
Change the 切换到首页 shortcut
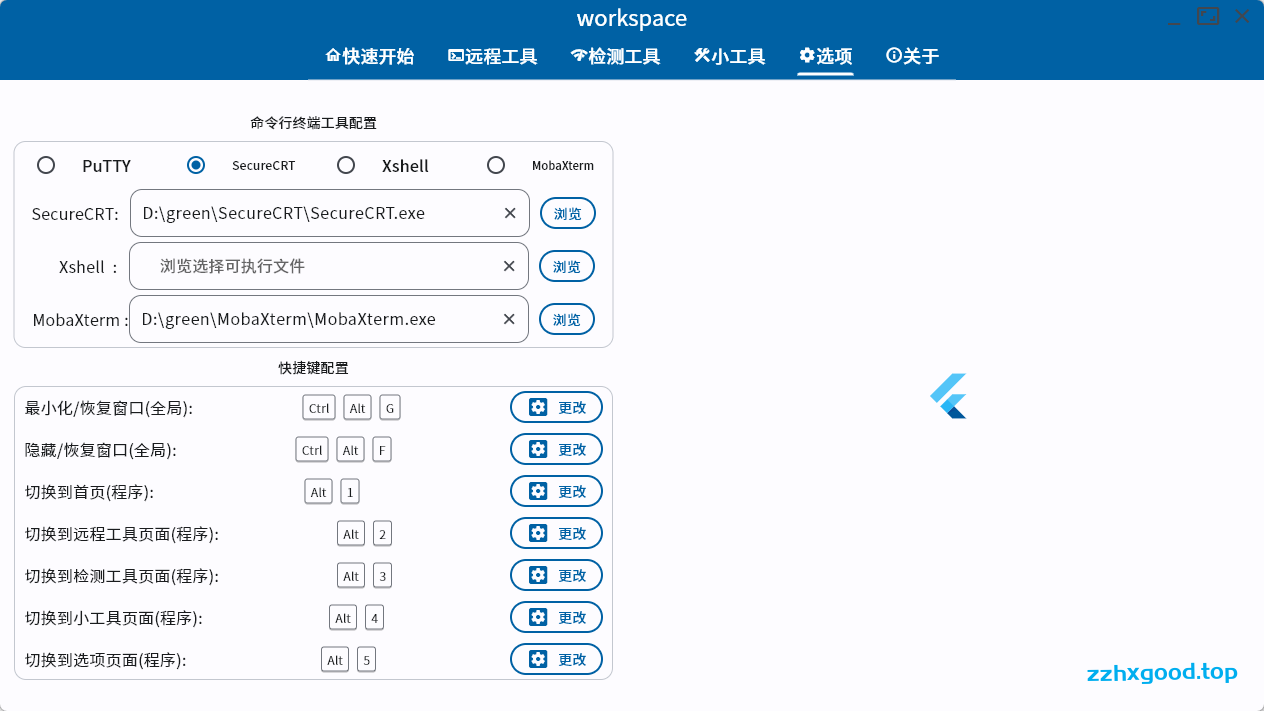click(x=556, y=492)
